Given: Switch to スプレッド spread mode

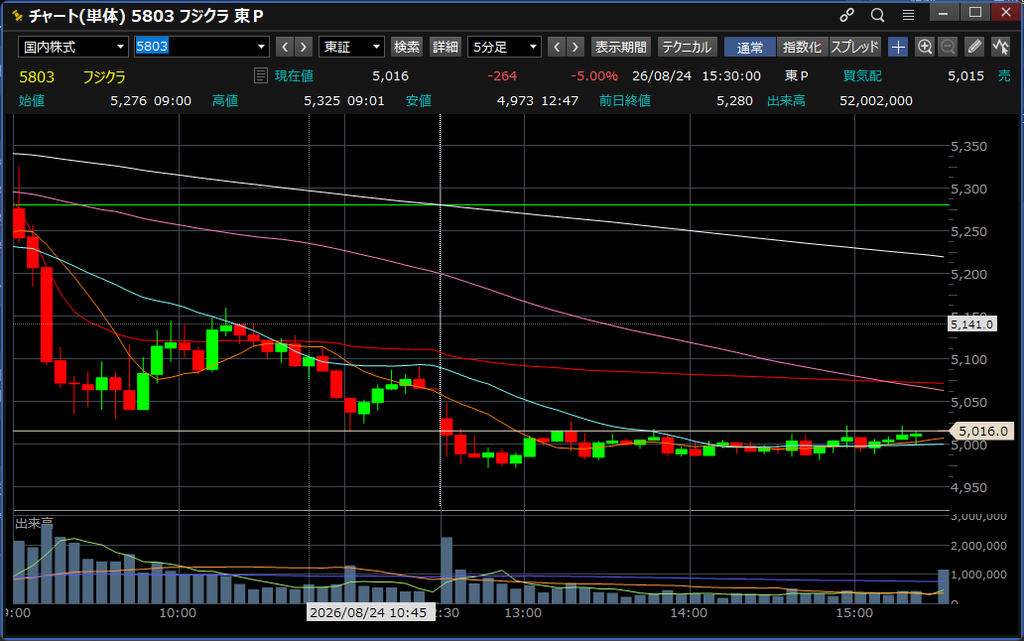Looking at the screenshot, I should pyautogui.click(x=855, y=47).
